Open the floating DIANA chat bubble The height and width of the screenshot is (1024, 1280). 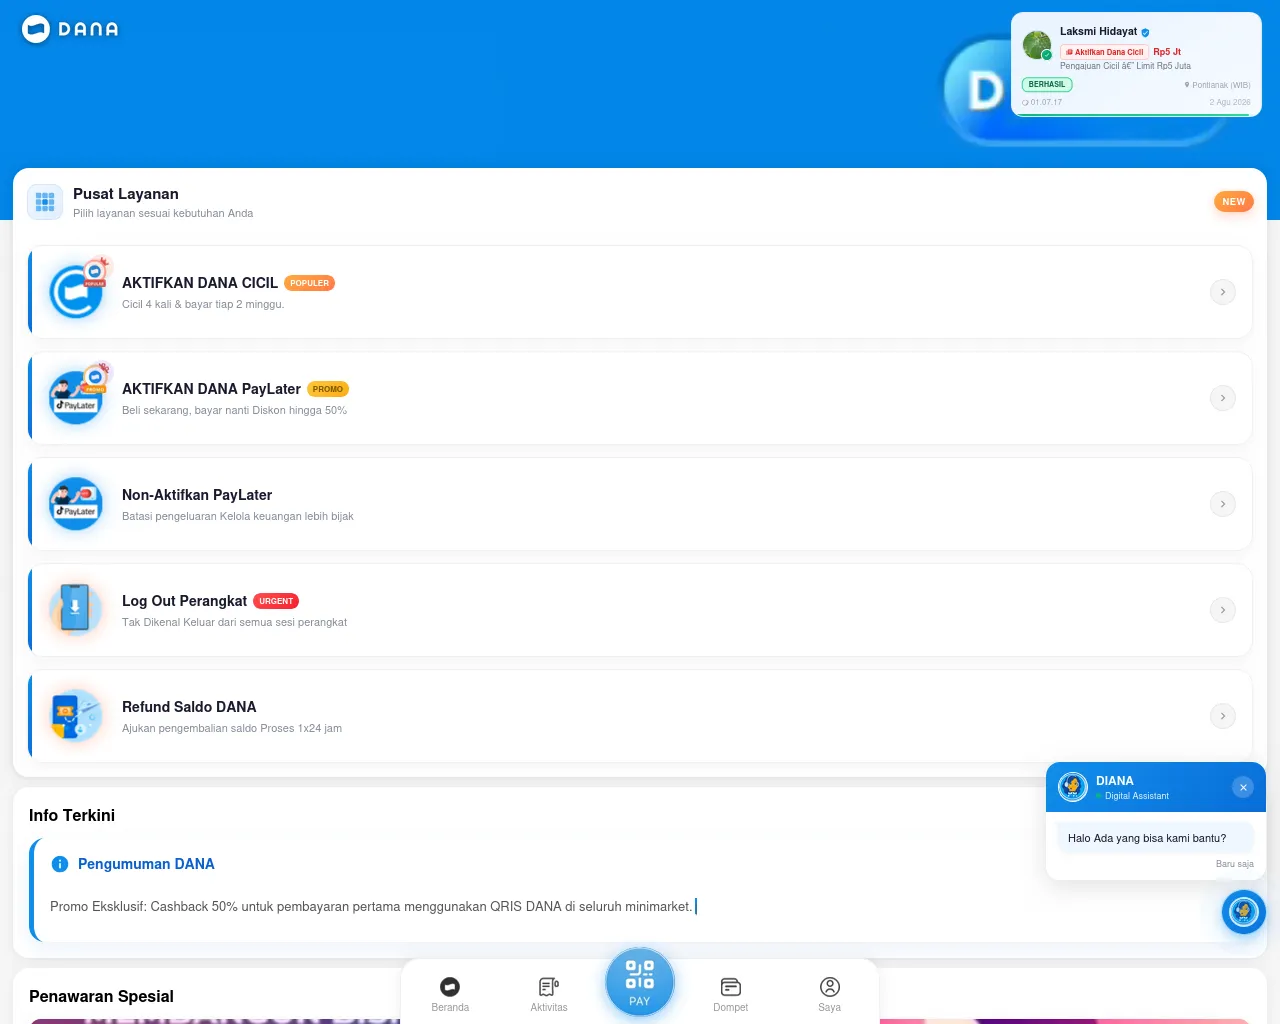click(x=1244, y=911)
